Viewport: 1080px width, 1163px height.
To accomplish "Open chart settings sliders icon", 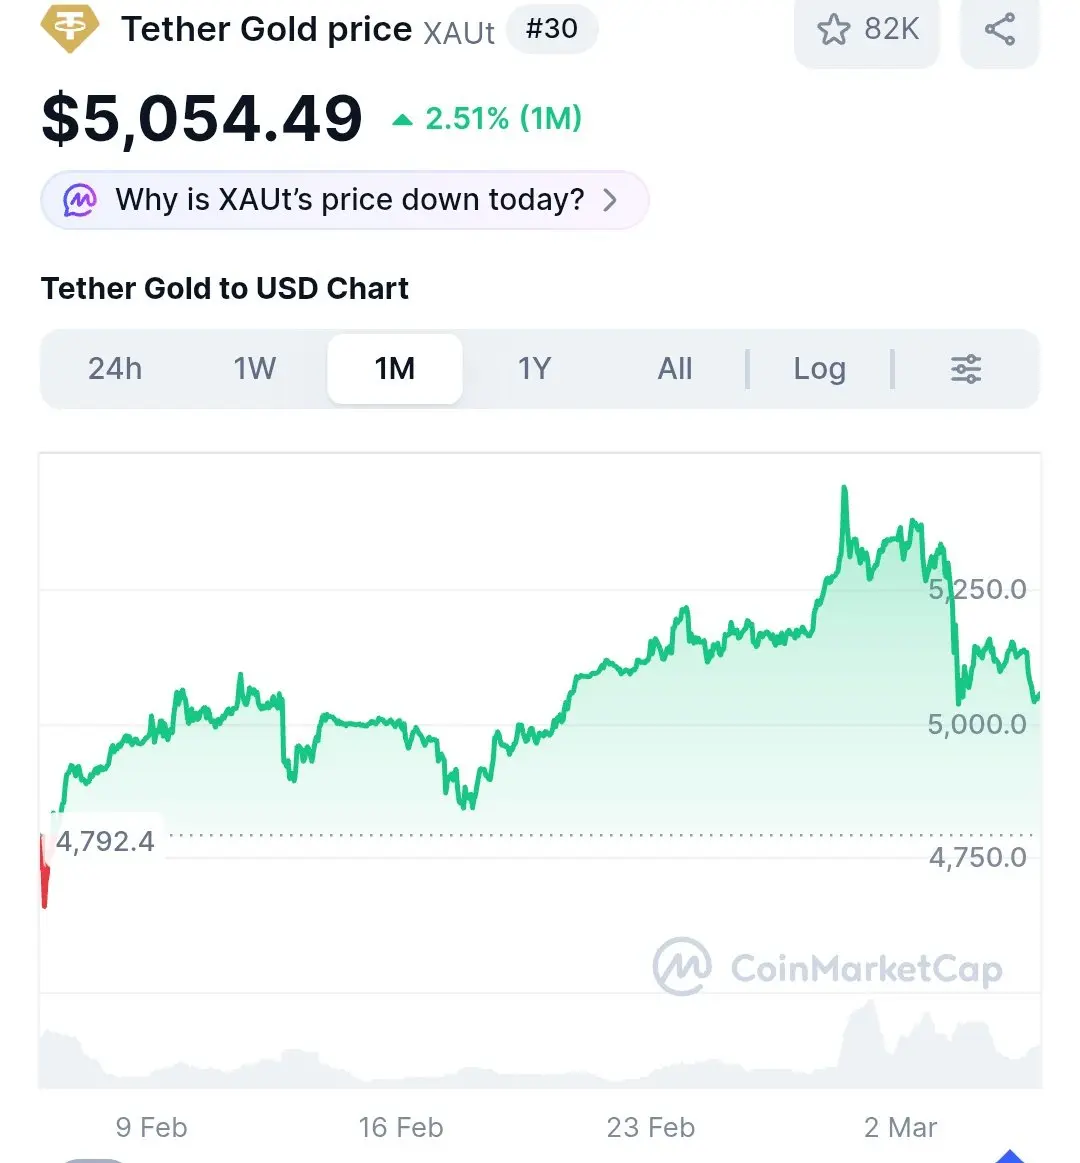I will (965, 369).
